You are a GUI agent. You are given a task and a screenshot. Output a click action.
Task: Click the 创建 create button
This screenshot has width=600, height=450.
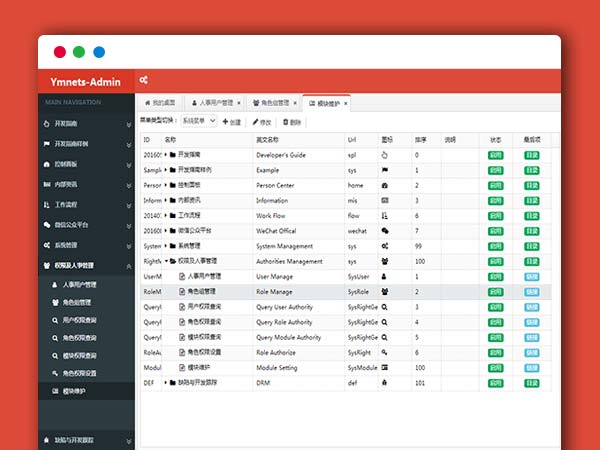(232, 121)
